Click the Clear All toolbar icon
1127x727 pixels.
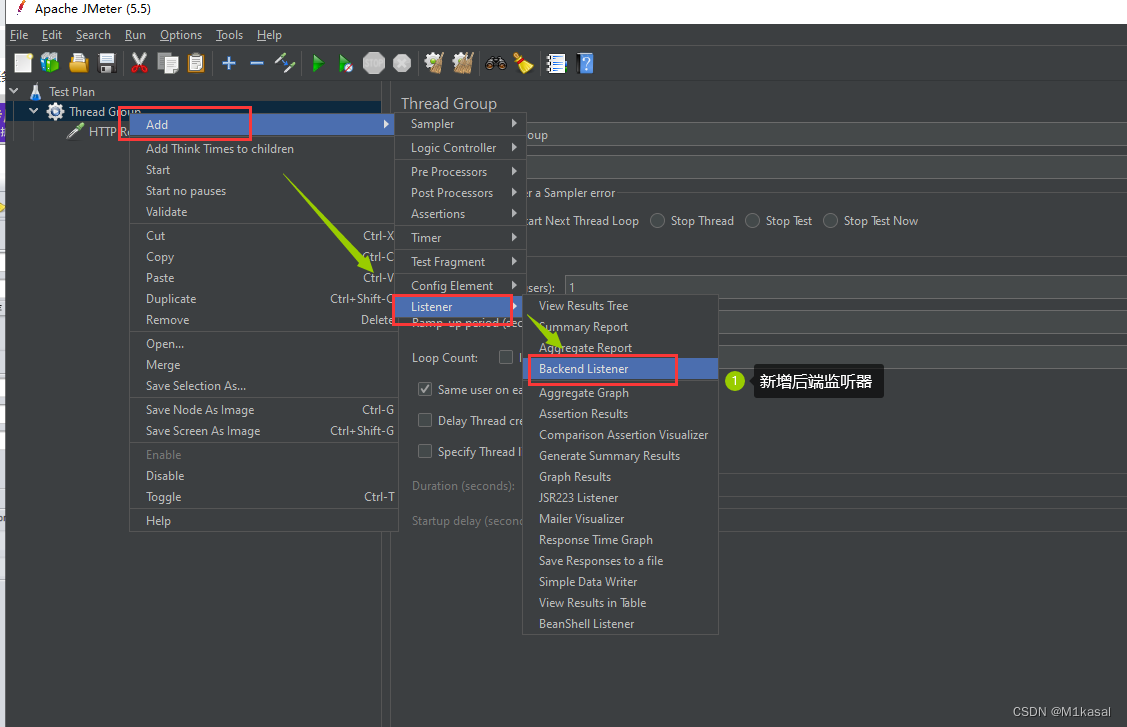(x=463, y=63)
